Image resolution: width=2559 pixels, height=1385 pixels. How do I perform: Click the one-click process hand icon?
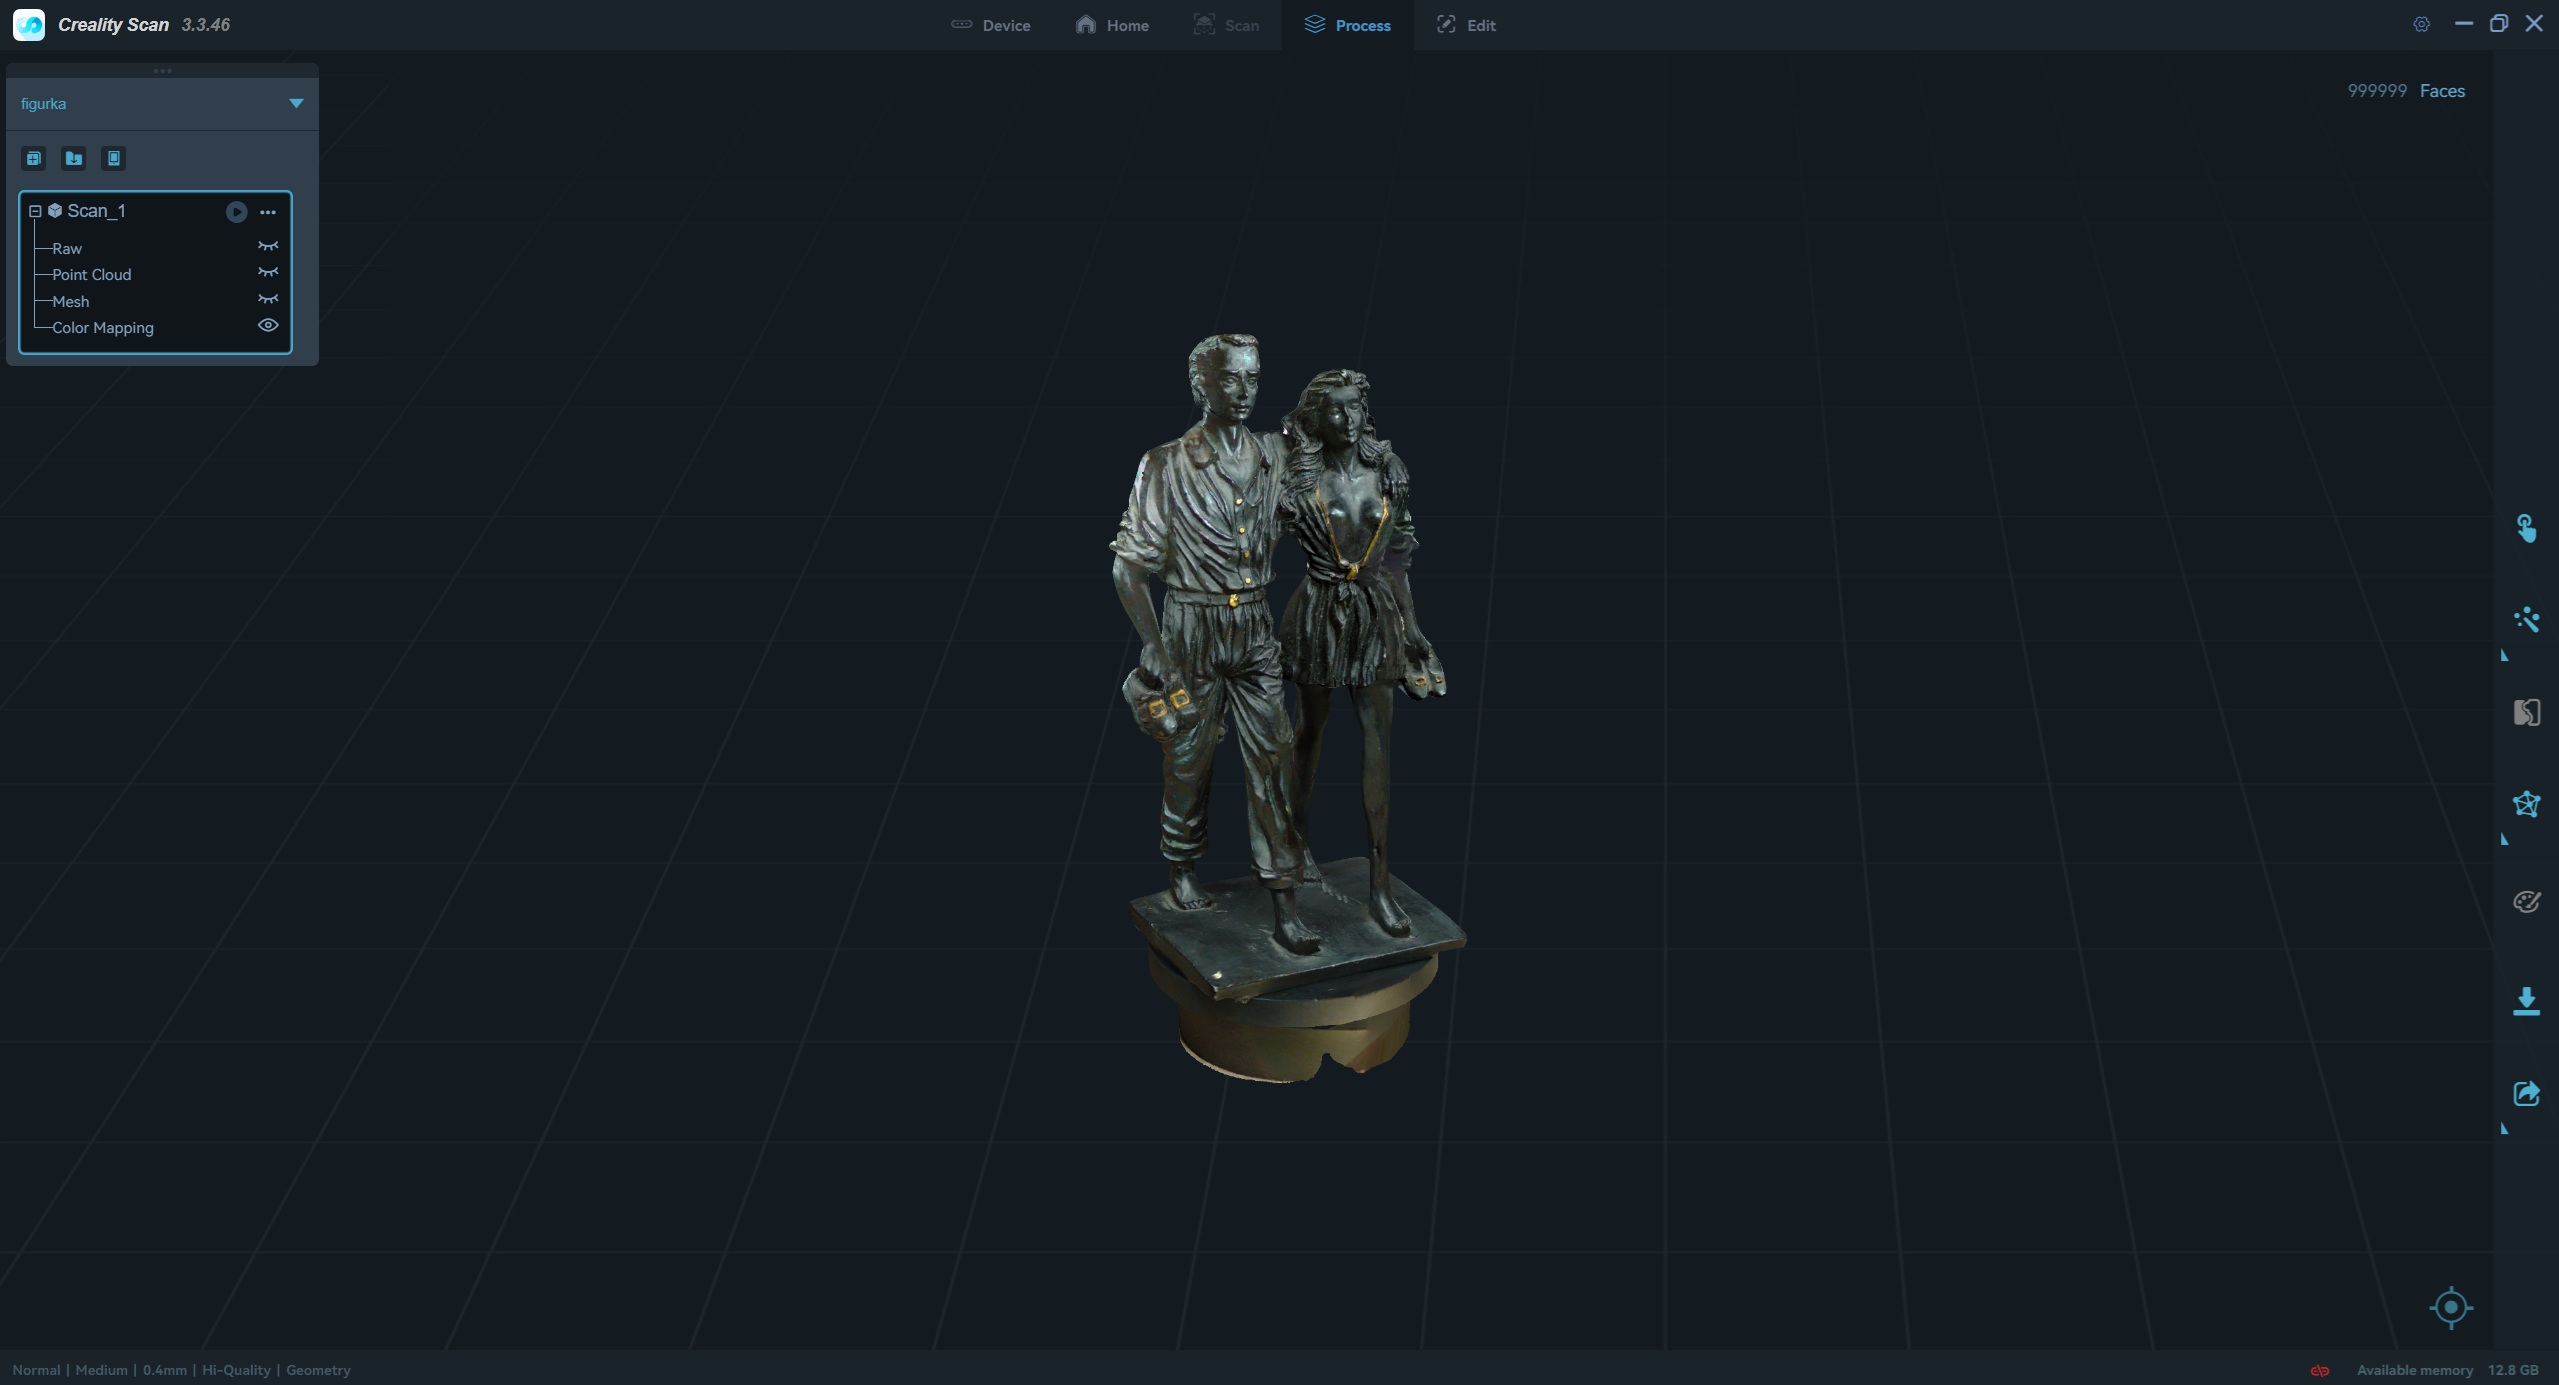pyautogui.click(x=2526, y=528)
